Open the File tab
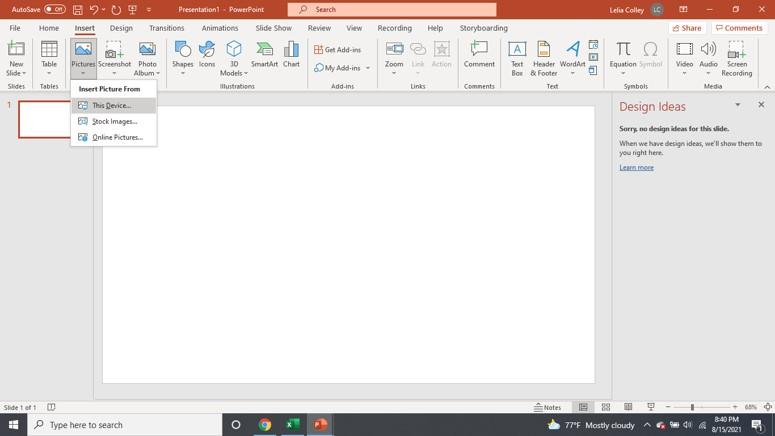The height and width of the screenshot is (436, 775). coord(15,28)
